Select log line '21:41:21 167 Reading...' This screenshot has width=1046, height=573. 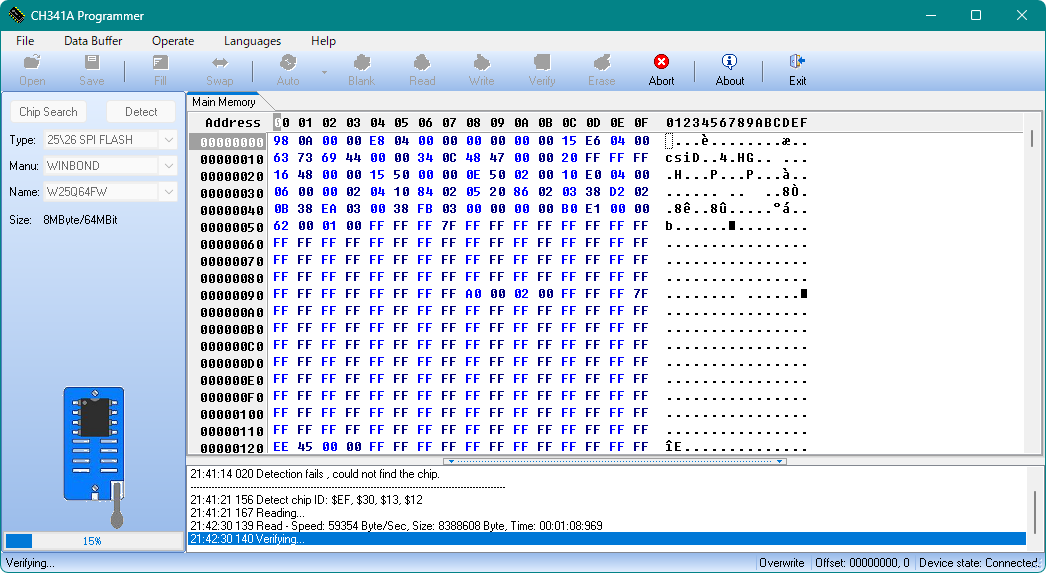tap(247, 513)
